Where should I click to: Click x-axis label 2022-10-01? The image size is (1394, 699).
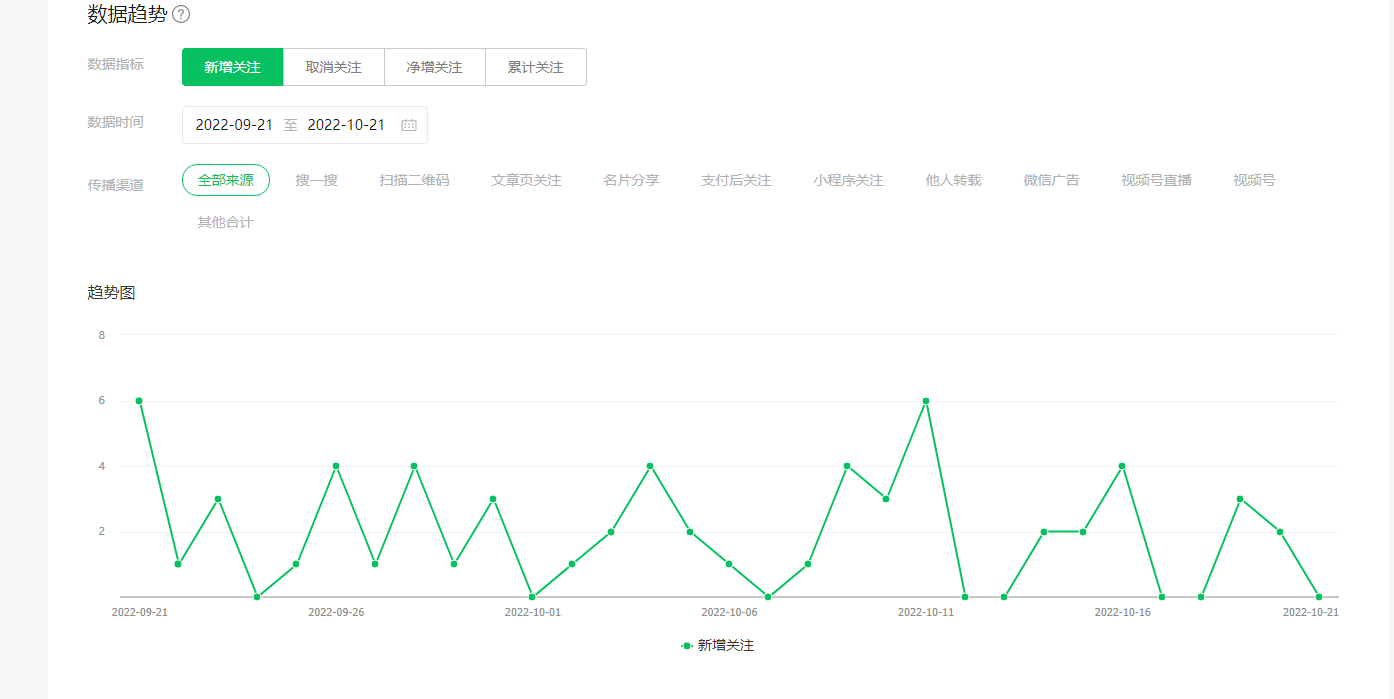click(x=533, y=612)
